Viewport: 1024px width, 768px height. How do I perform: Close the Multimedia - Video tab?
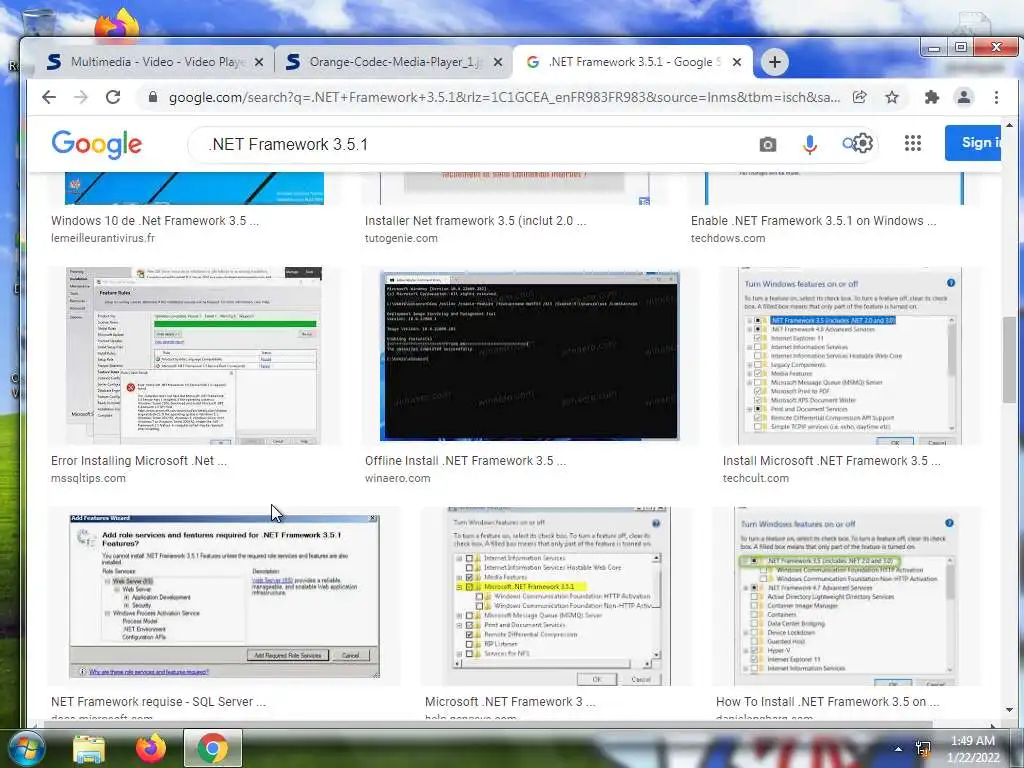pyautogui.click(x=259, y=62)
